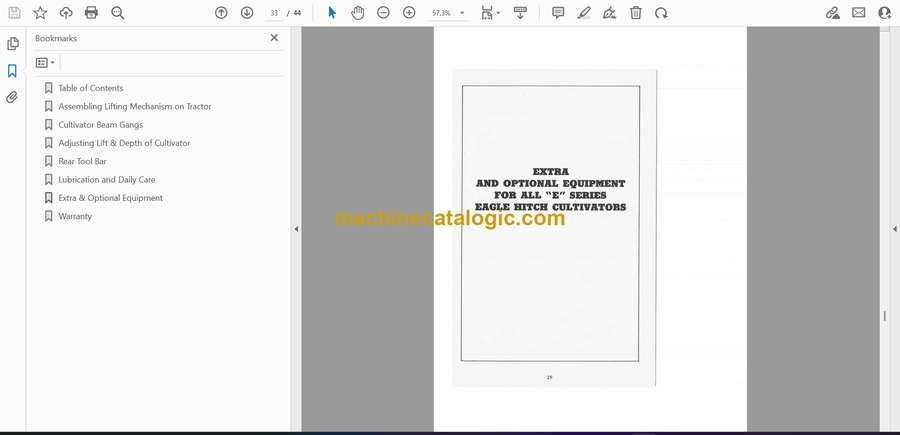Zoom in with plus button
This screenshot has width=900, height=435.
[x=409, y=13]
